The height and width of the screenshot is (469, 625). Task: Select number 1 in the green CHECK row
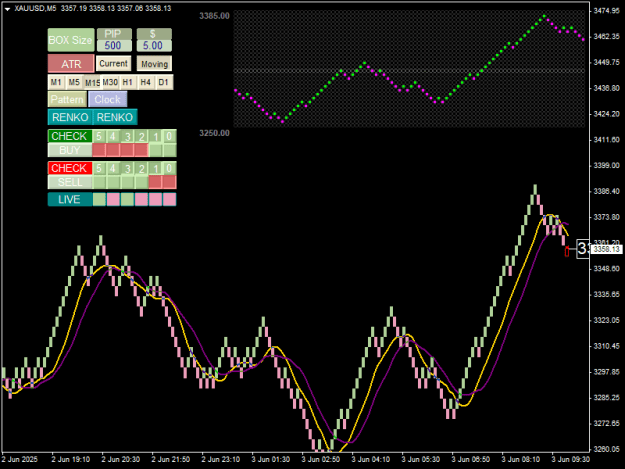155,136
